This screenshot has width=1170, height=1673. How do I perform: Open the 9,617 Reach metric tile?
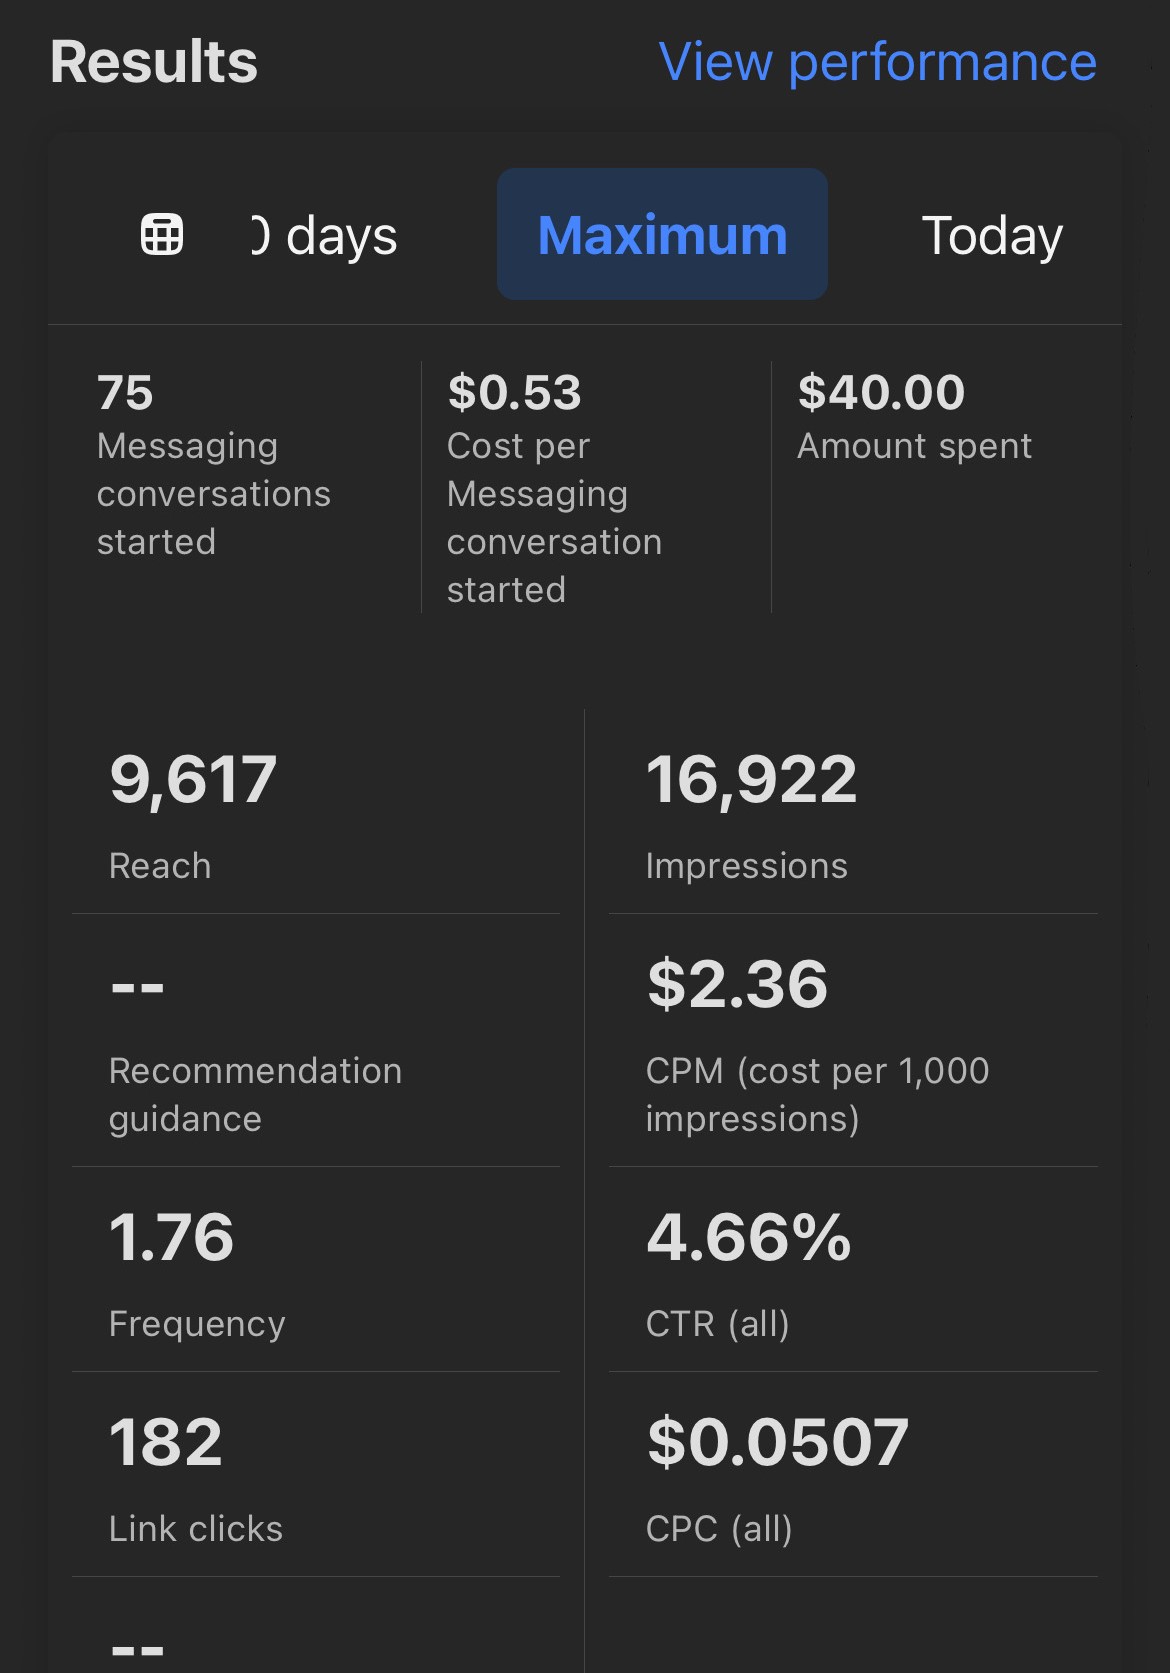pyautogui.click(x=315, y=812)
